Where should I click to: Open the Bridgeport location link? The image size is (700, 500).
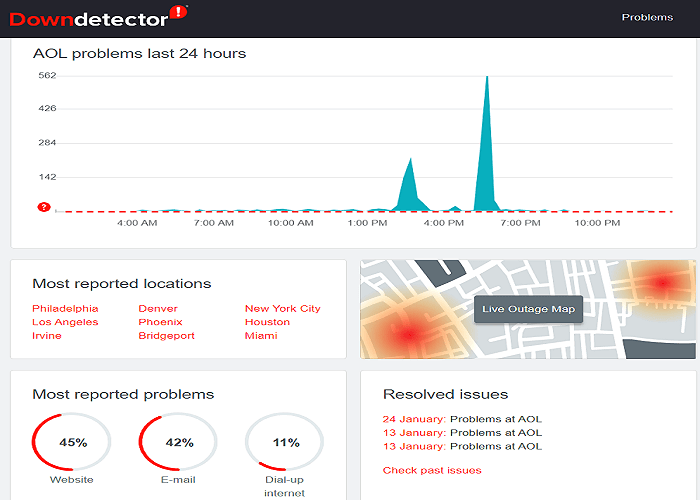[167, 336]
